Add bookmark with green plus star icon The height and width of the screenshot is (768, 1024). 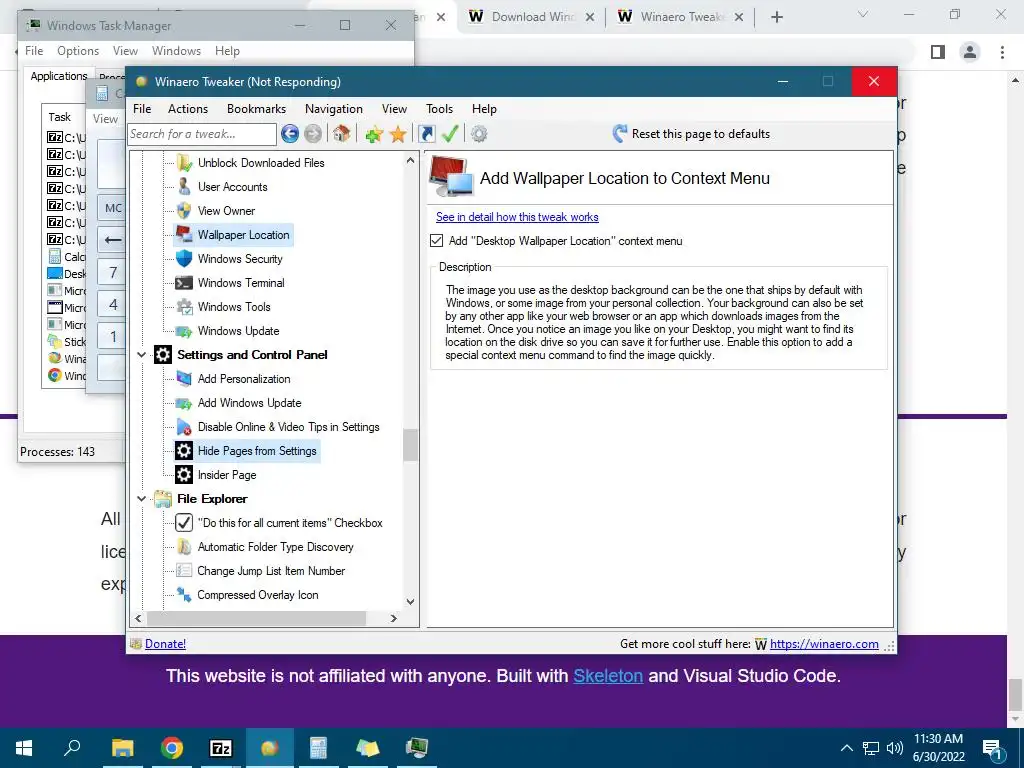(x=374, y=135)
